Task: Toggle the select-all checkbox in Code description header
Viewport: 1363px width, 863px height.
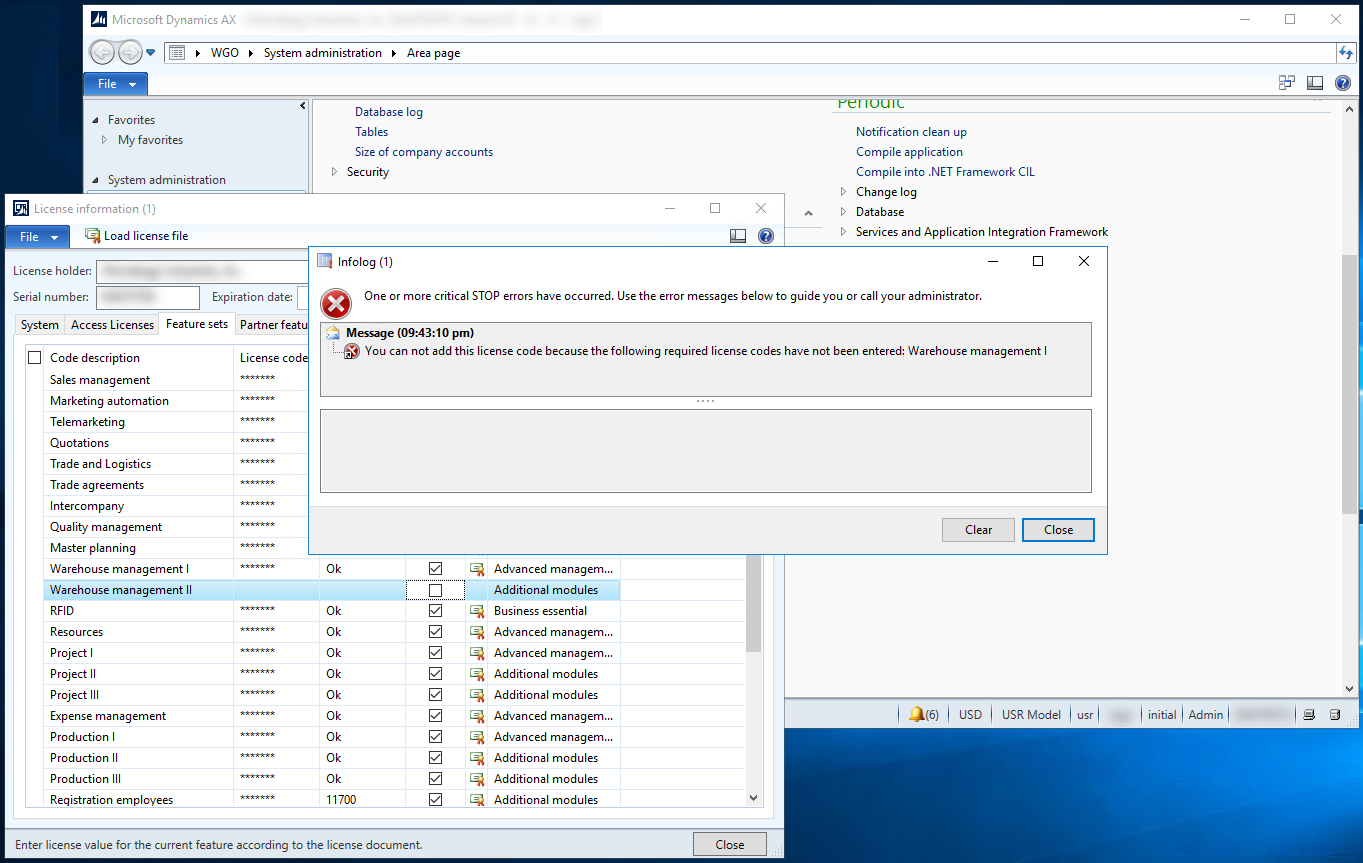Action: point(35,358)
